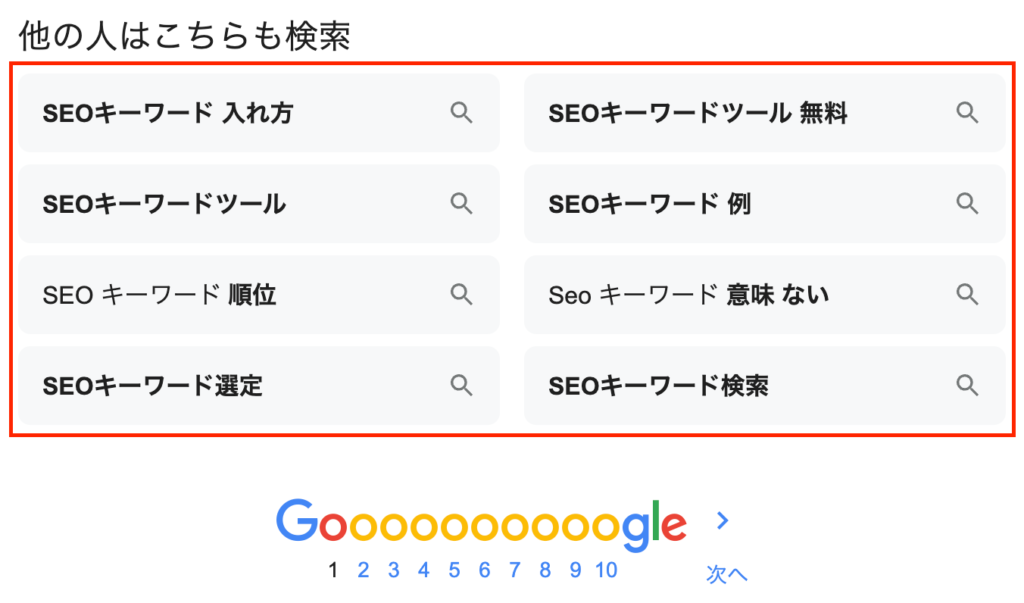Click next page chevron arrow

pyautogui.click(x=723, y=520)
